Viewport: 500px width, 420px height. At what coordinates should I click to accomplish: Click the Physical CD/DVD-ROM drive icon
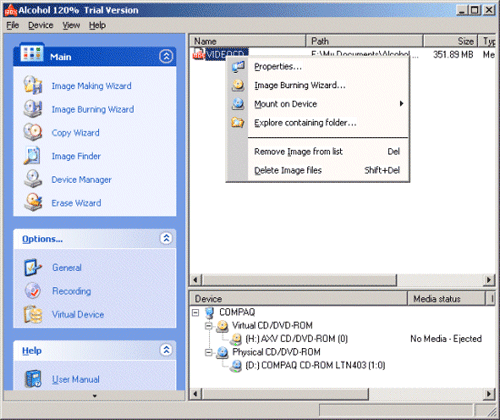pos(222,352)
